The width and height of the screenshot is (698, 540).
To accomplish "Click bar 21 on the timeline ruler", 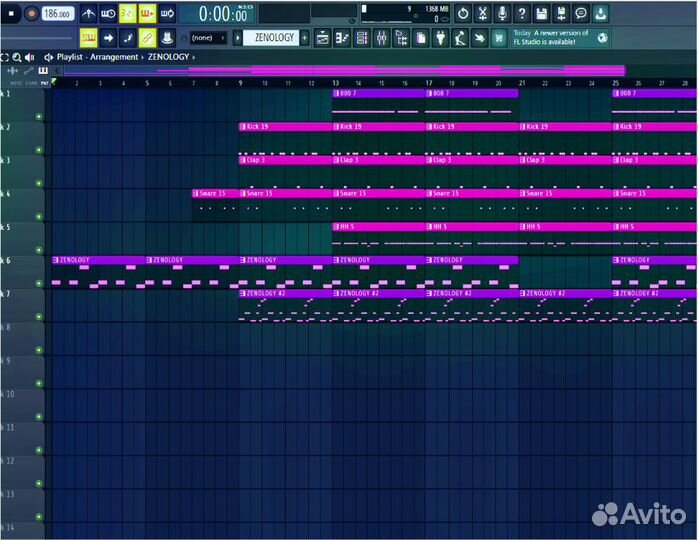I will (522, 83).
